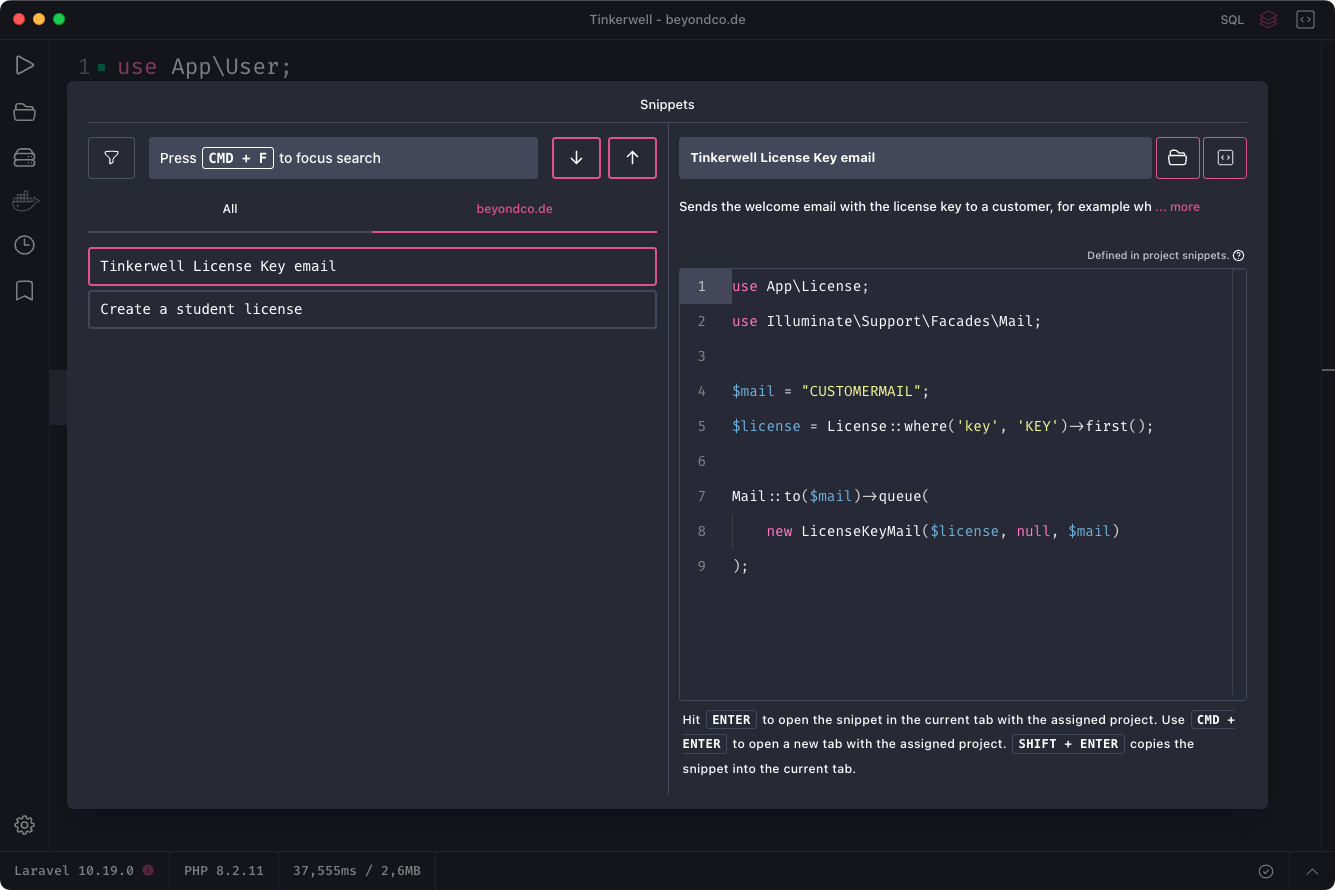Click the code brackets icon in title bar
The image size is (1335, 890).
[x=1305, y=19]
